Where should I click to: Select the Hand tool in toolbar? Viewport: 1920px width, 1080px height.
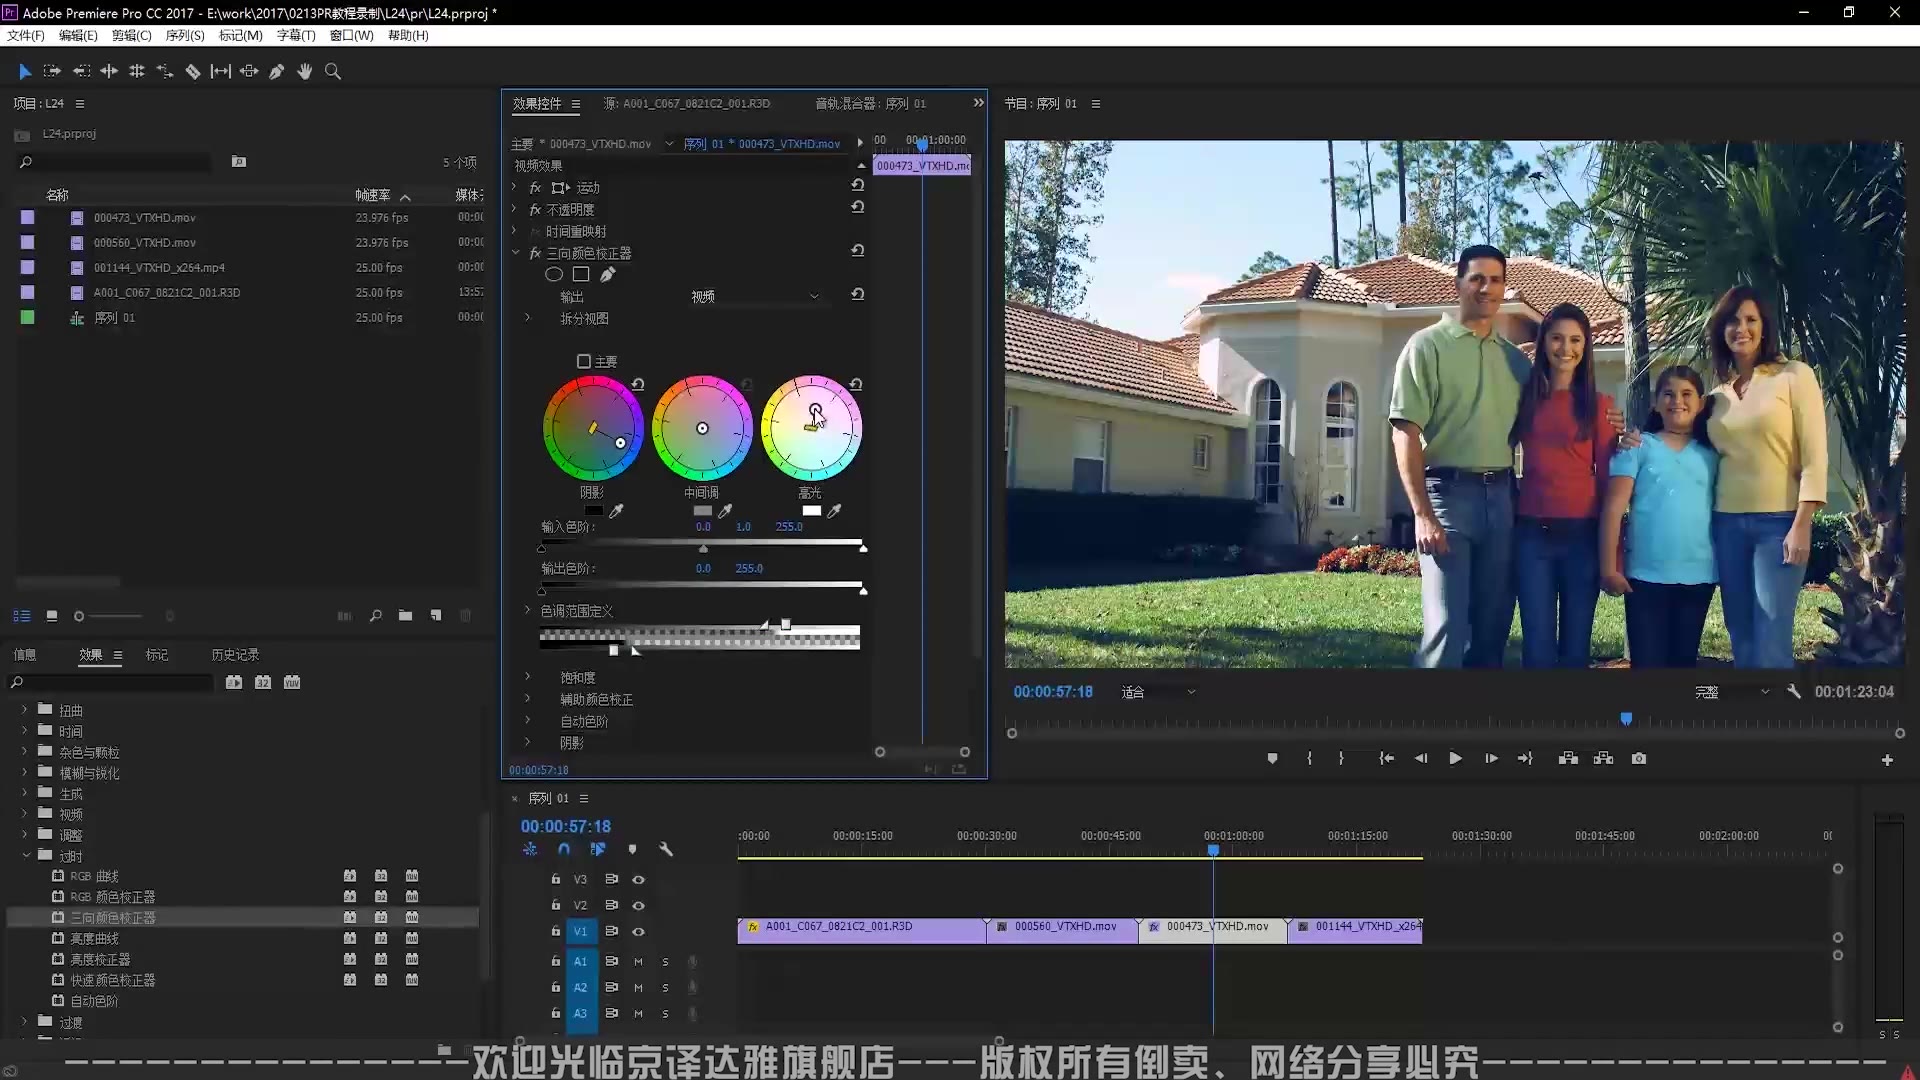(x=305, y=71)
